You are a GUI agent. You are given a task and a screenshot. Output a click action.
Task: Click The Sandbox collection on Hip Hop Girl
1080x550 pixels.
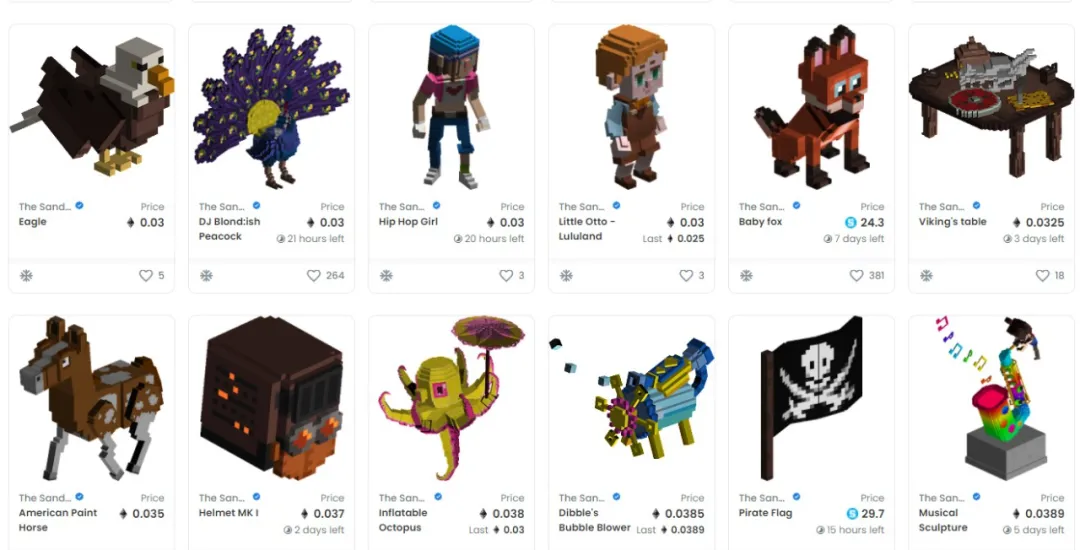pos(402,206)
